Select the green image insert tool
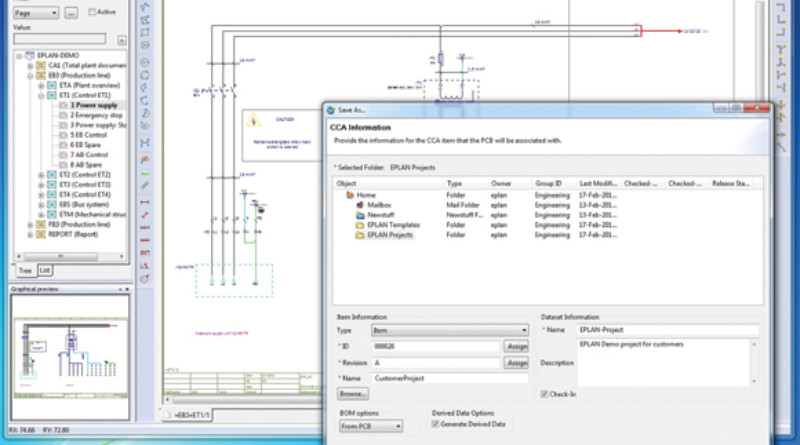The height and width of the screenshot is (445, 800). pyautogui.click(x=145, y=173)
